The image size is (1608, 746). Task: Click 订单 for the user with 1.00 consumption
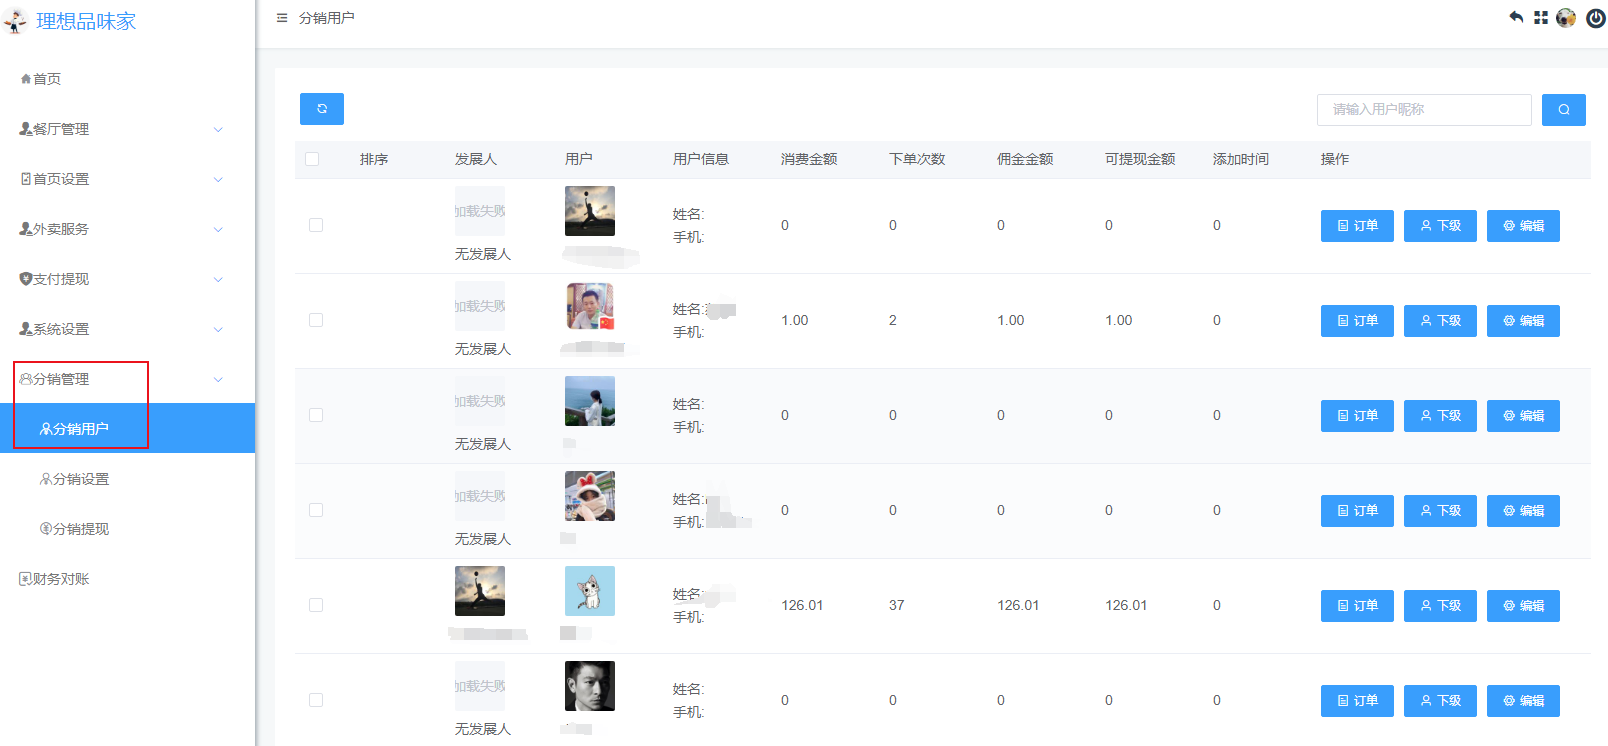point(1357,321)
